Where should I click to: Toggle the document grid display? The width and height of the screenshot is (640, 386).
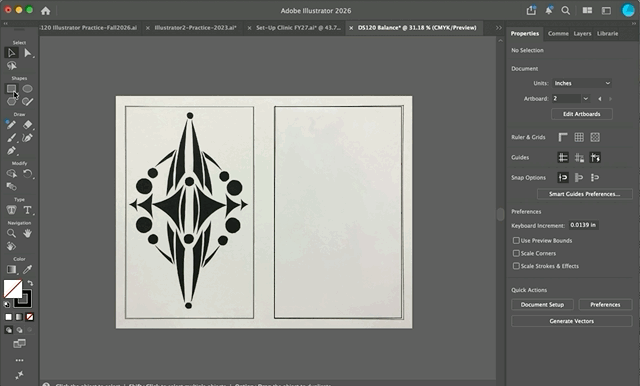tap(579, 137)
